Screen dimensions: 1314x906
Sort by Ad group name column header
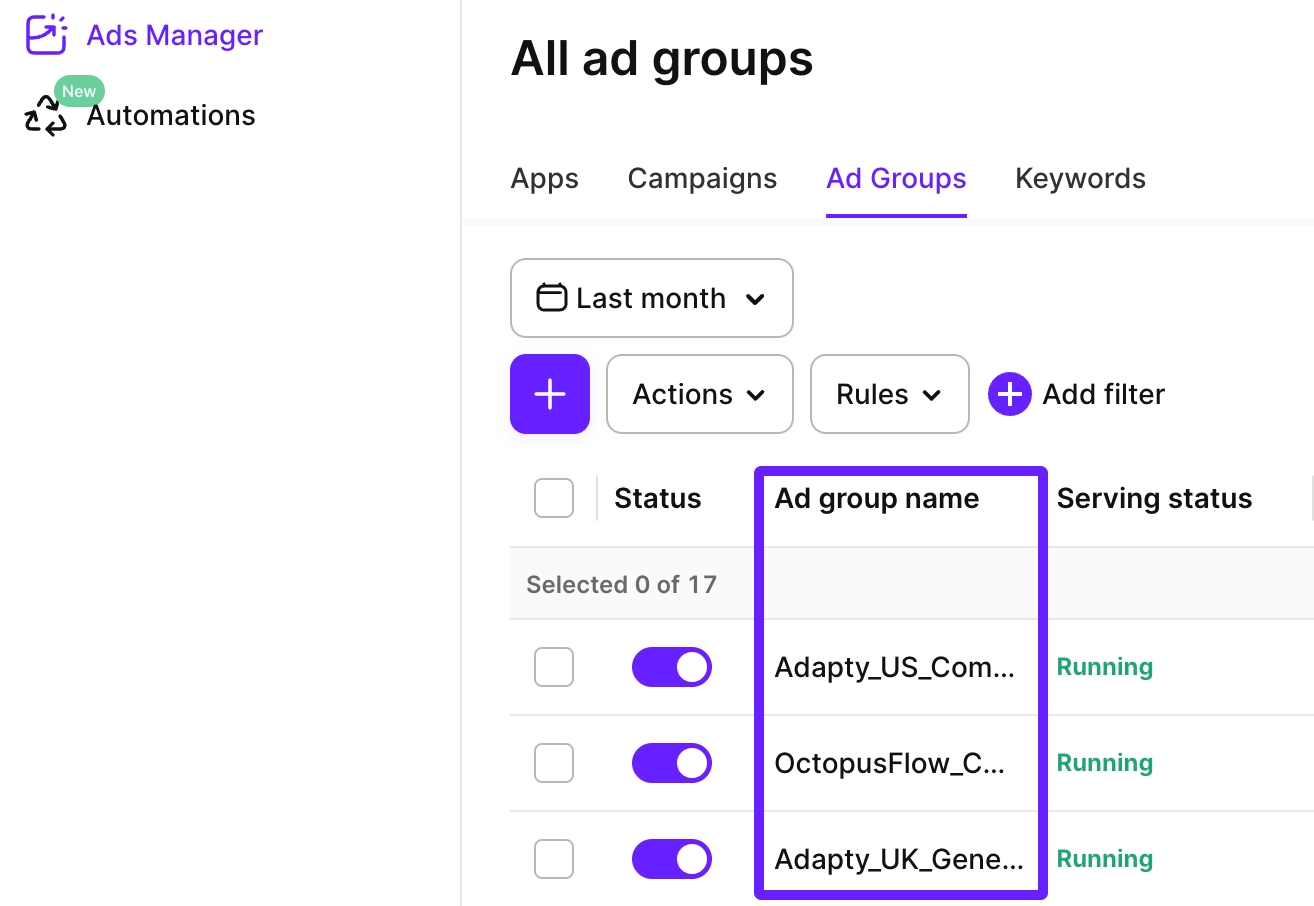[877, 498]
